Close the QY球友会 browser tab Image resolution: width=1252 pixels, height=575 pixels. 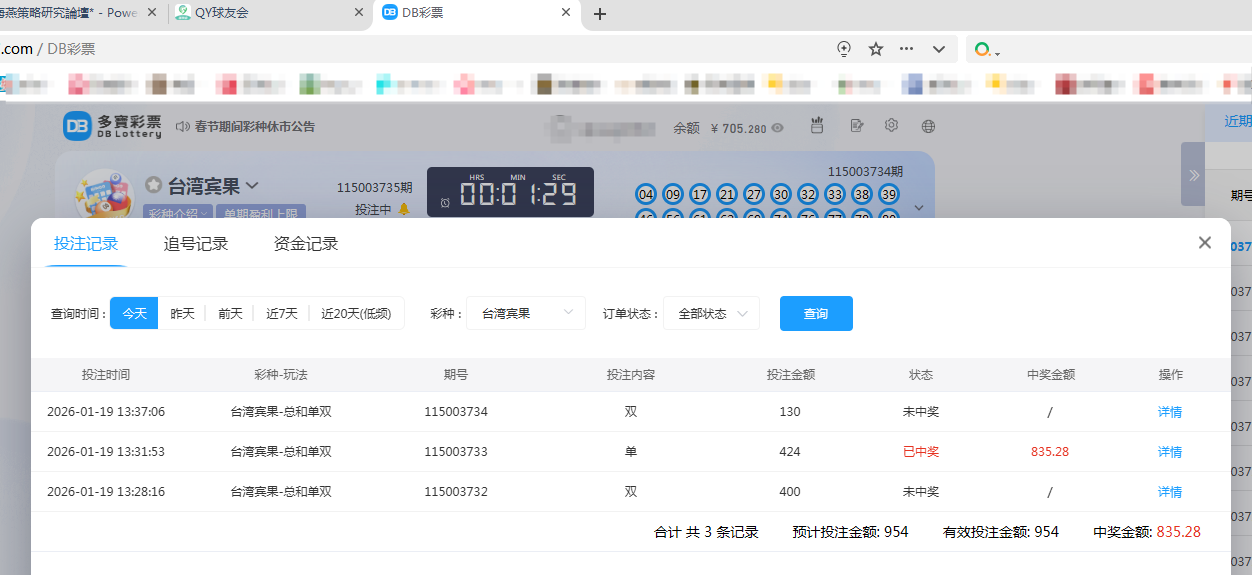coord(358,13)
